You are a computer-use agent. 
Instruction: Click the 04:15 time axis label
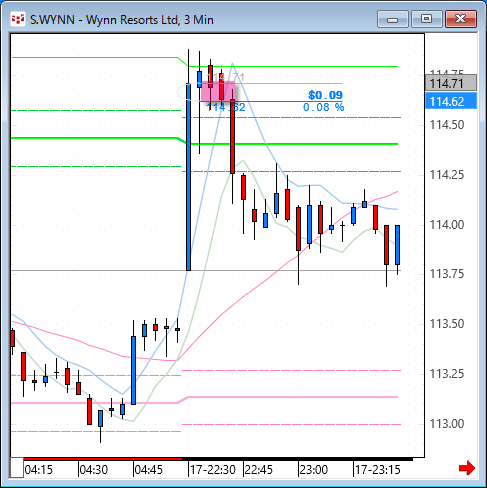(39, 470)
